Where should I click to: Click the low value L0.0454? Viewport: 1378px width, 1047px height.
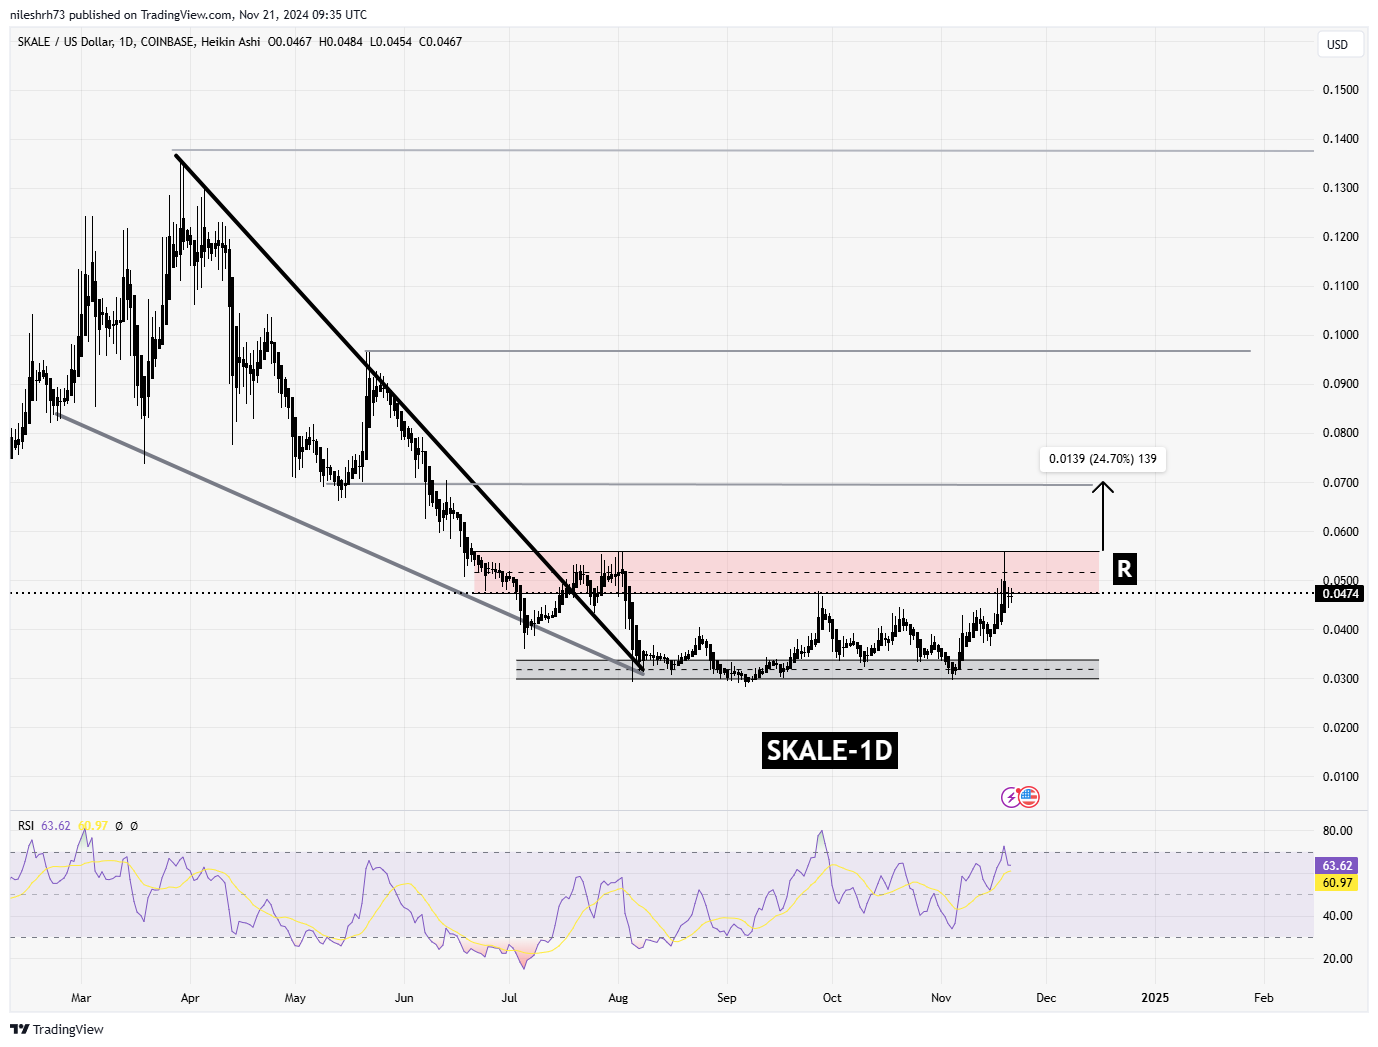(x=390, y=42)
